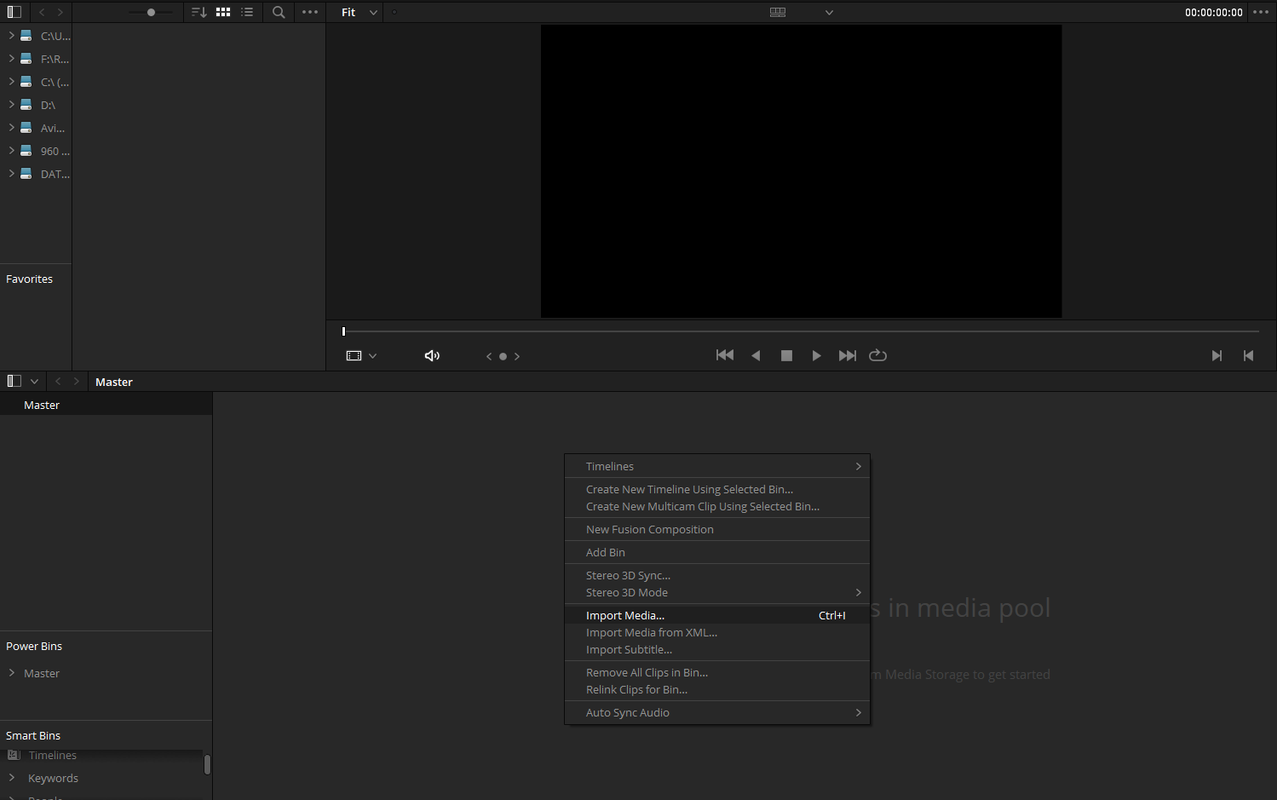The height and width of the screenshot is (800, 1277).
Task: Expand the DAT... drive entry
Action: pyautogui.click(x=11, y=173)
